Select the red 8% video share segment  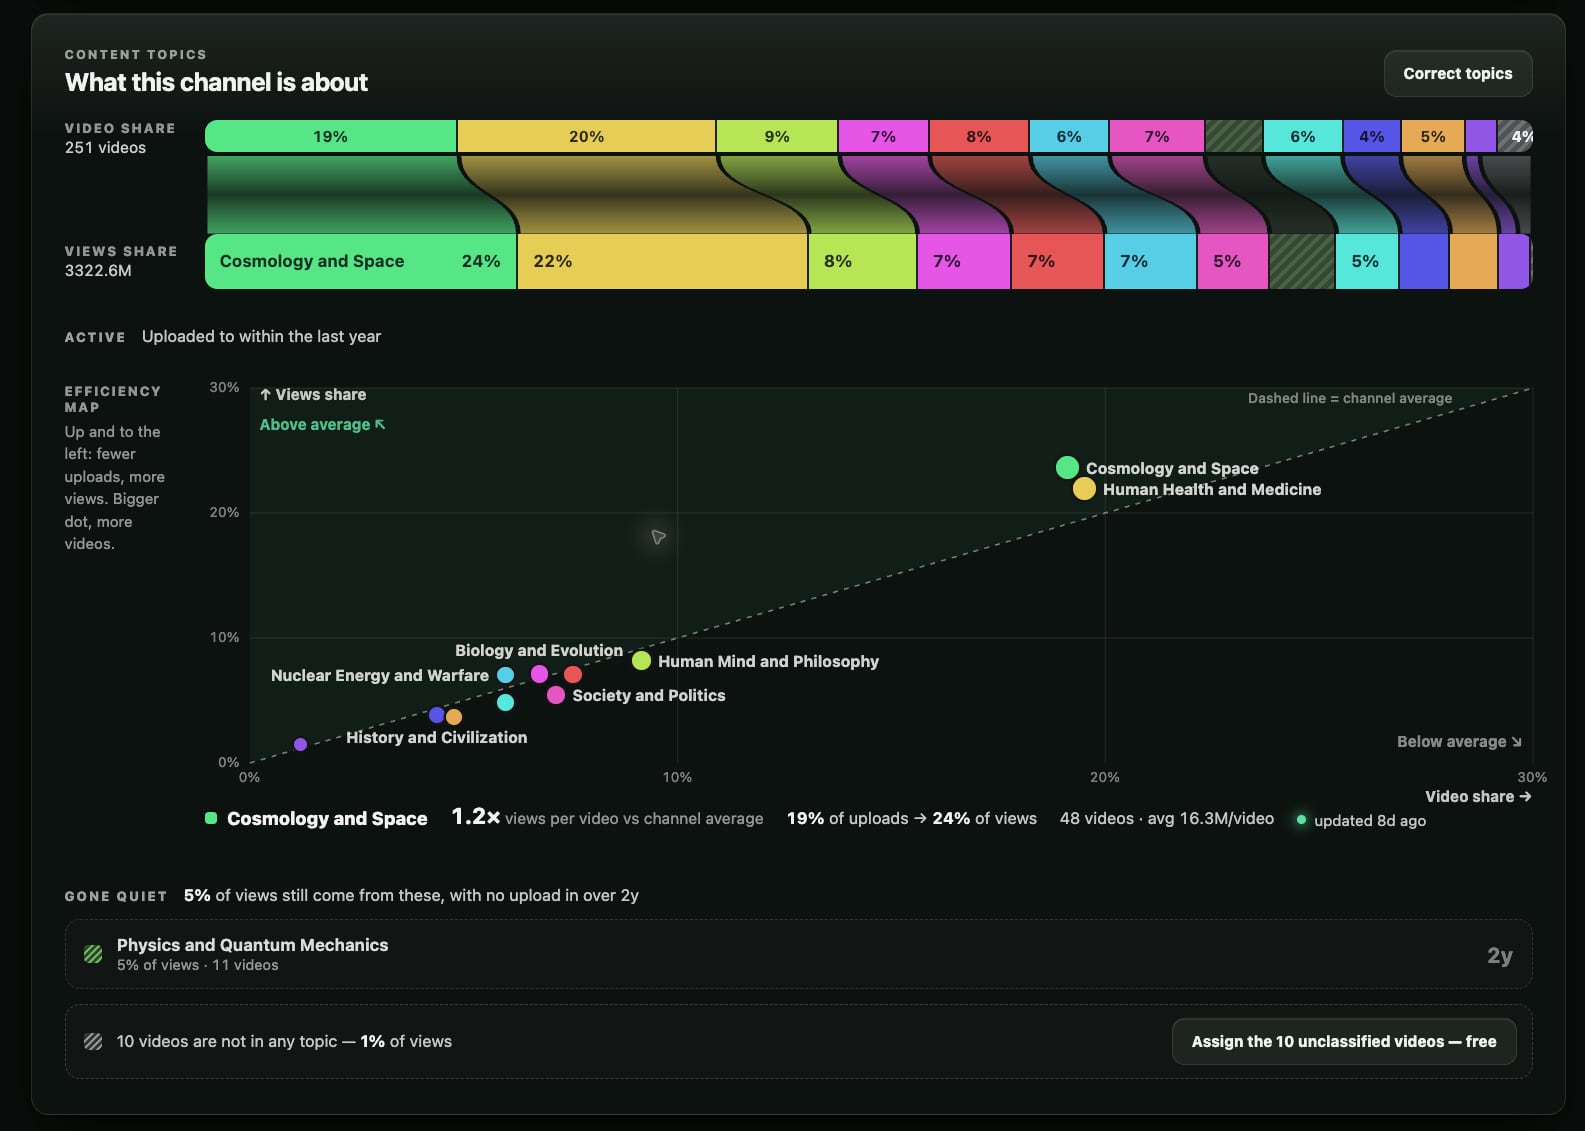tap(979, 136)
